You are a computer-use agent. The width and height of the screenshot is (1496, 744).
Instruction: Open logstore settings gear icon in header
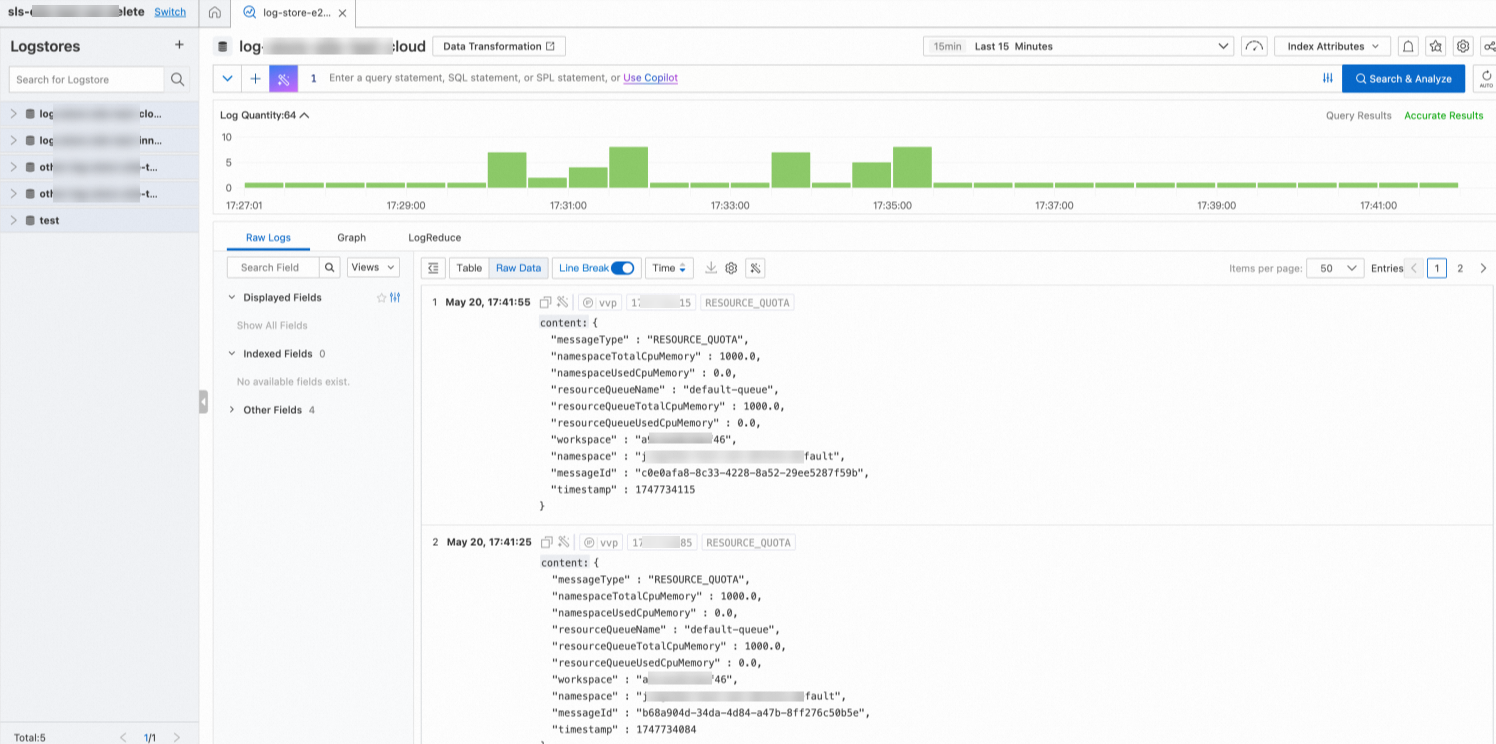click(1463, 46)
